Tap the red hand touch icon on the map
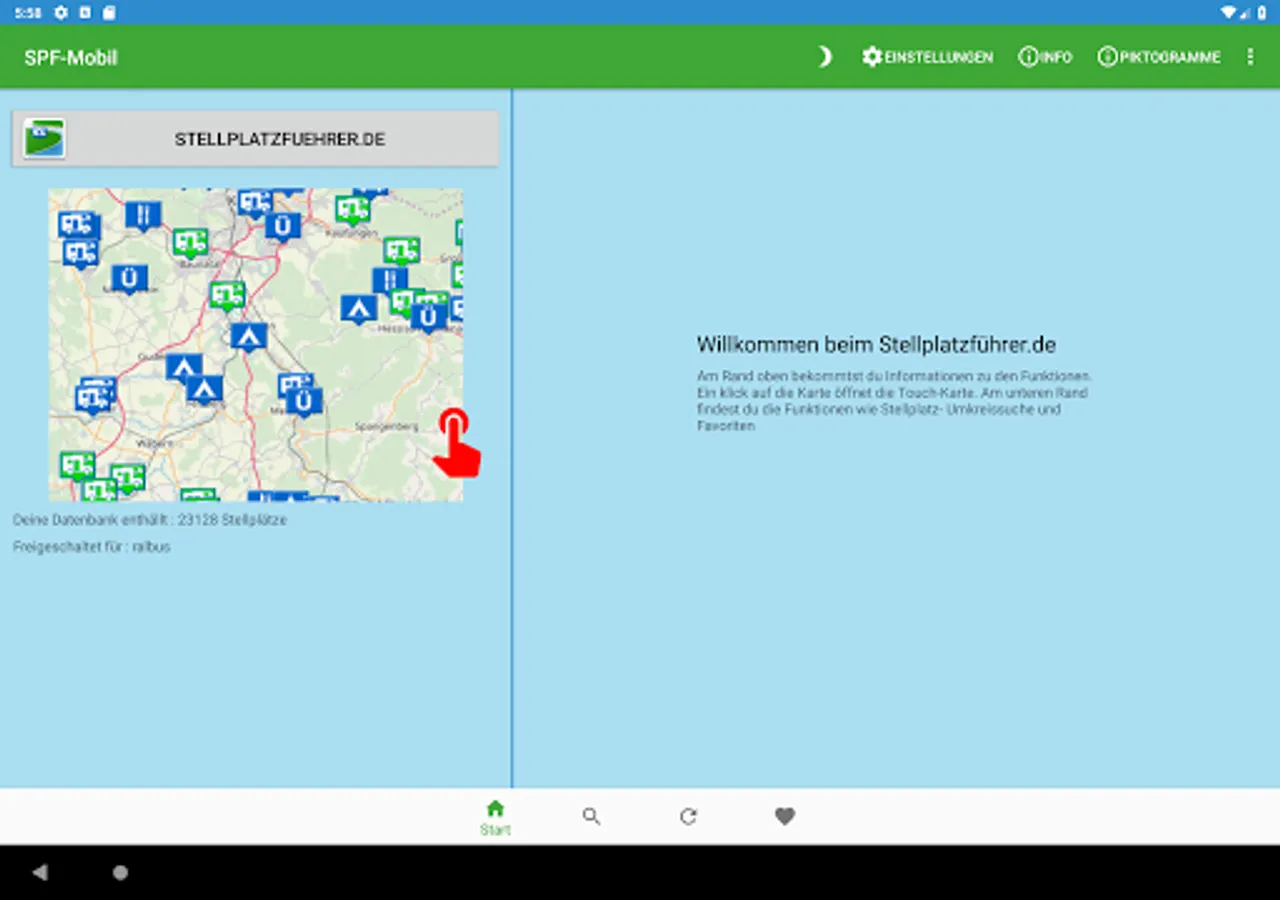Viewport: 1280px width, 900px height. pyautogui.click(x=456, y=443)
